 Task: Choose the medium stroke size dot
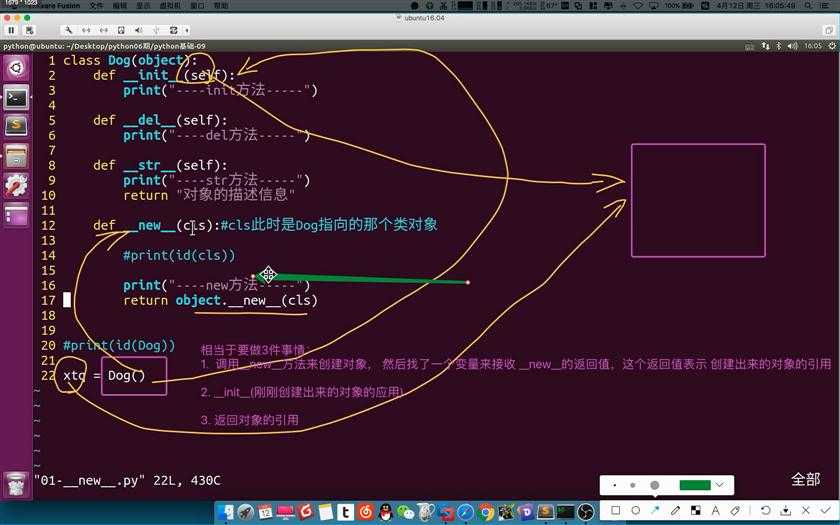point(633,485)
